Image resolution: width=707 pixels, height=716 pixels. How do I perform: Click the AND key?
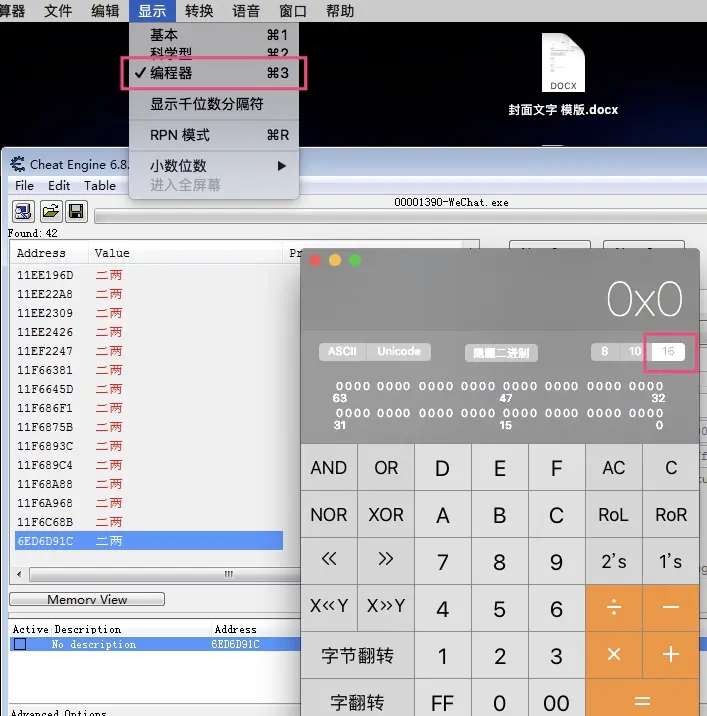(x=329, y=468)
